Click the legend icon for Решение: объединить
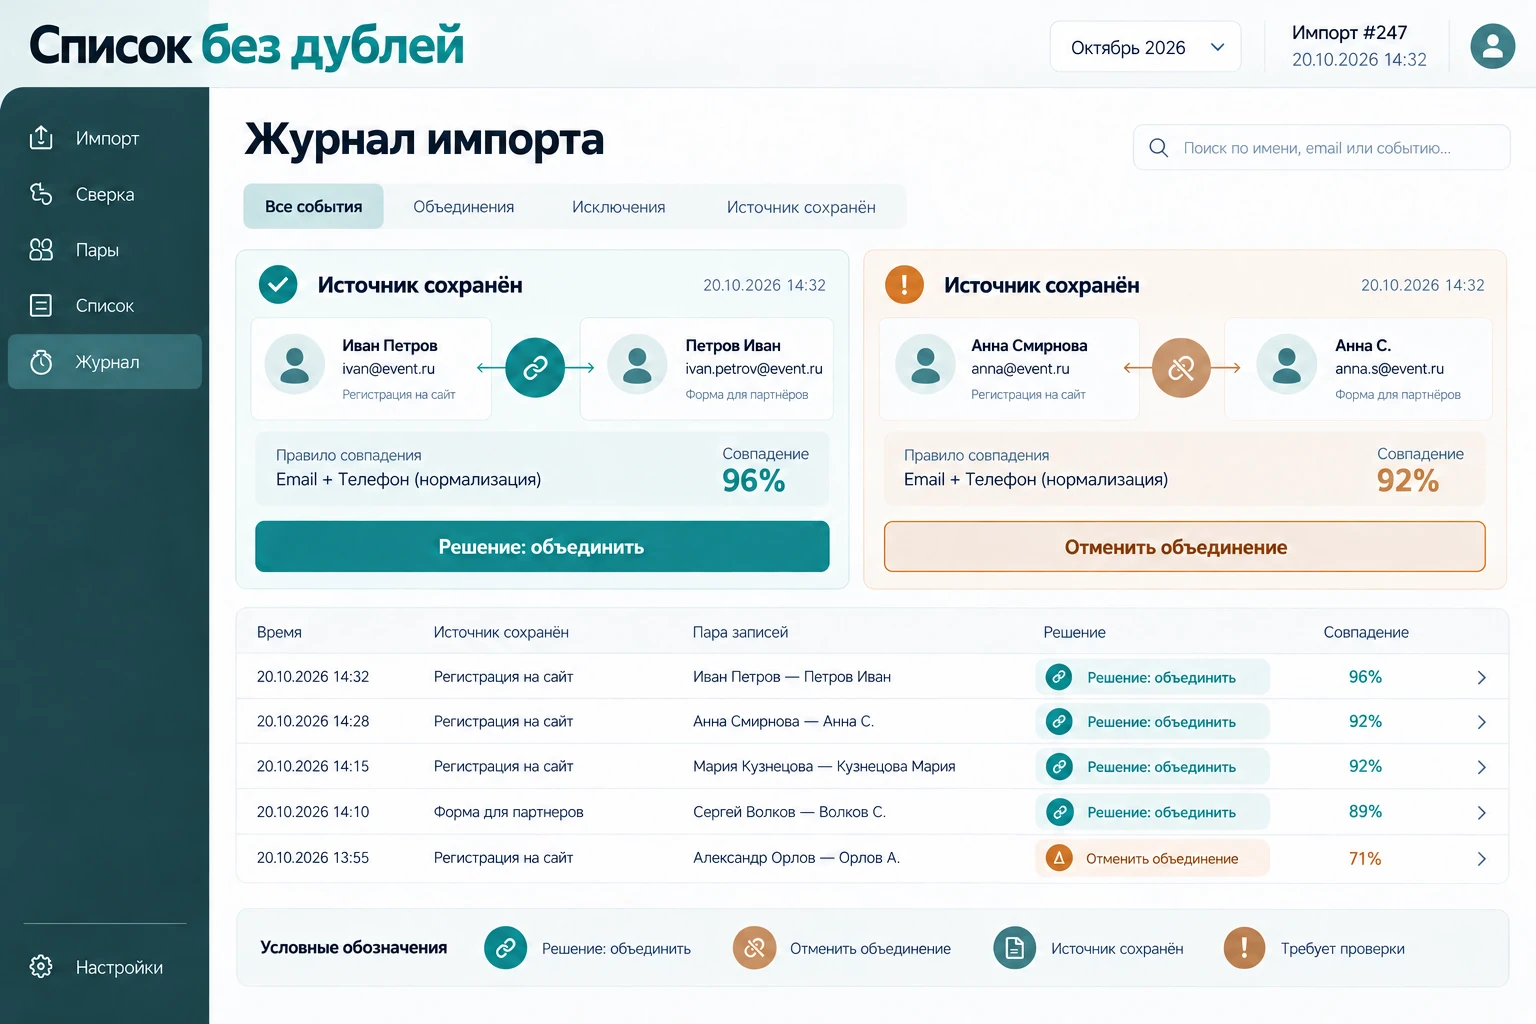The image size is (1536, 1024). pos(505,948)
